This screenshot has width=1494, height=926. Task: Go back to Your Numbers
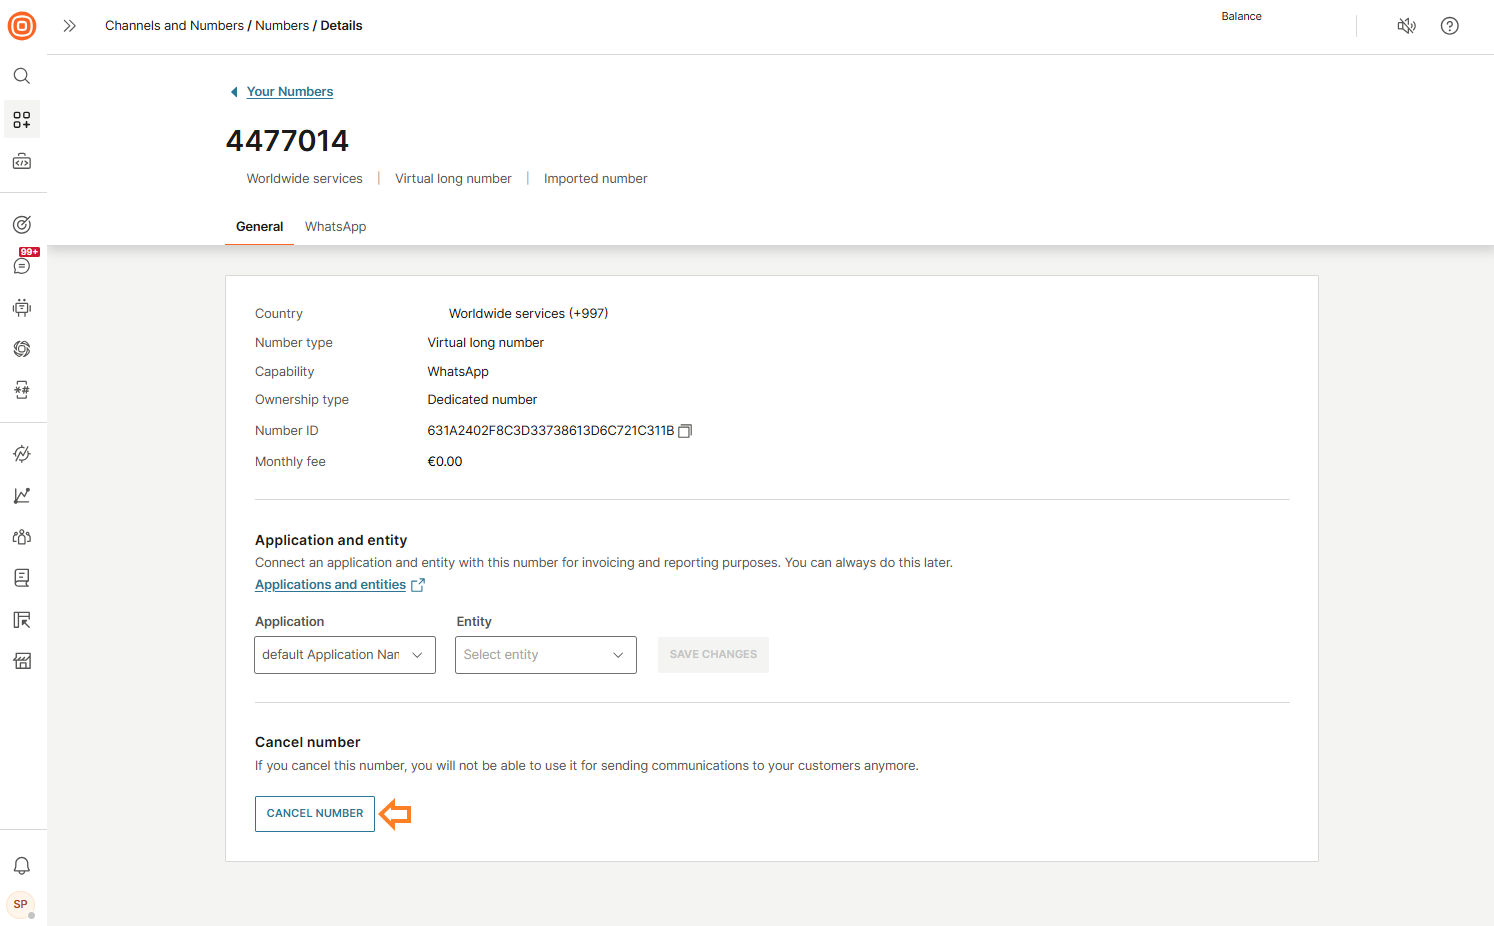point(290,92)
